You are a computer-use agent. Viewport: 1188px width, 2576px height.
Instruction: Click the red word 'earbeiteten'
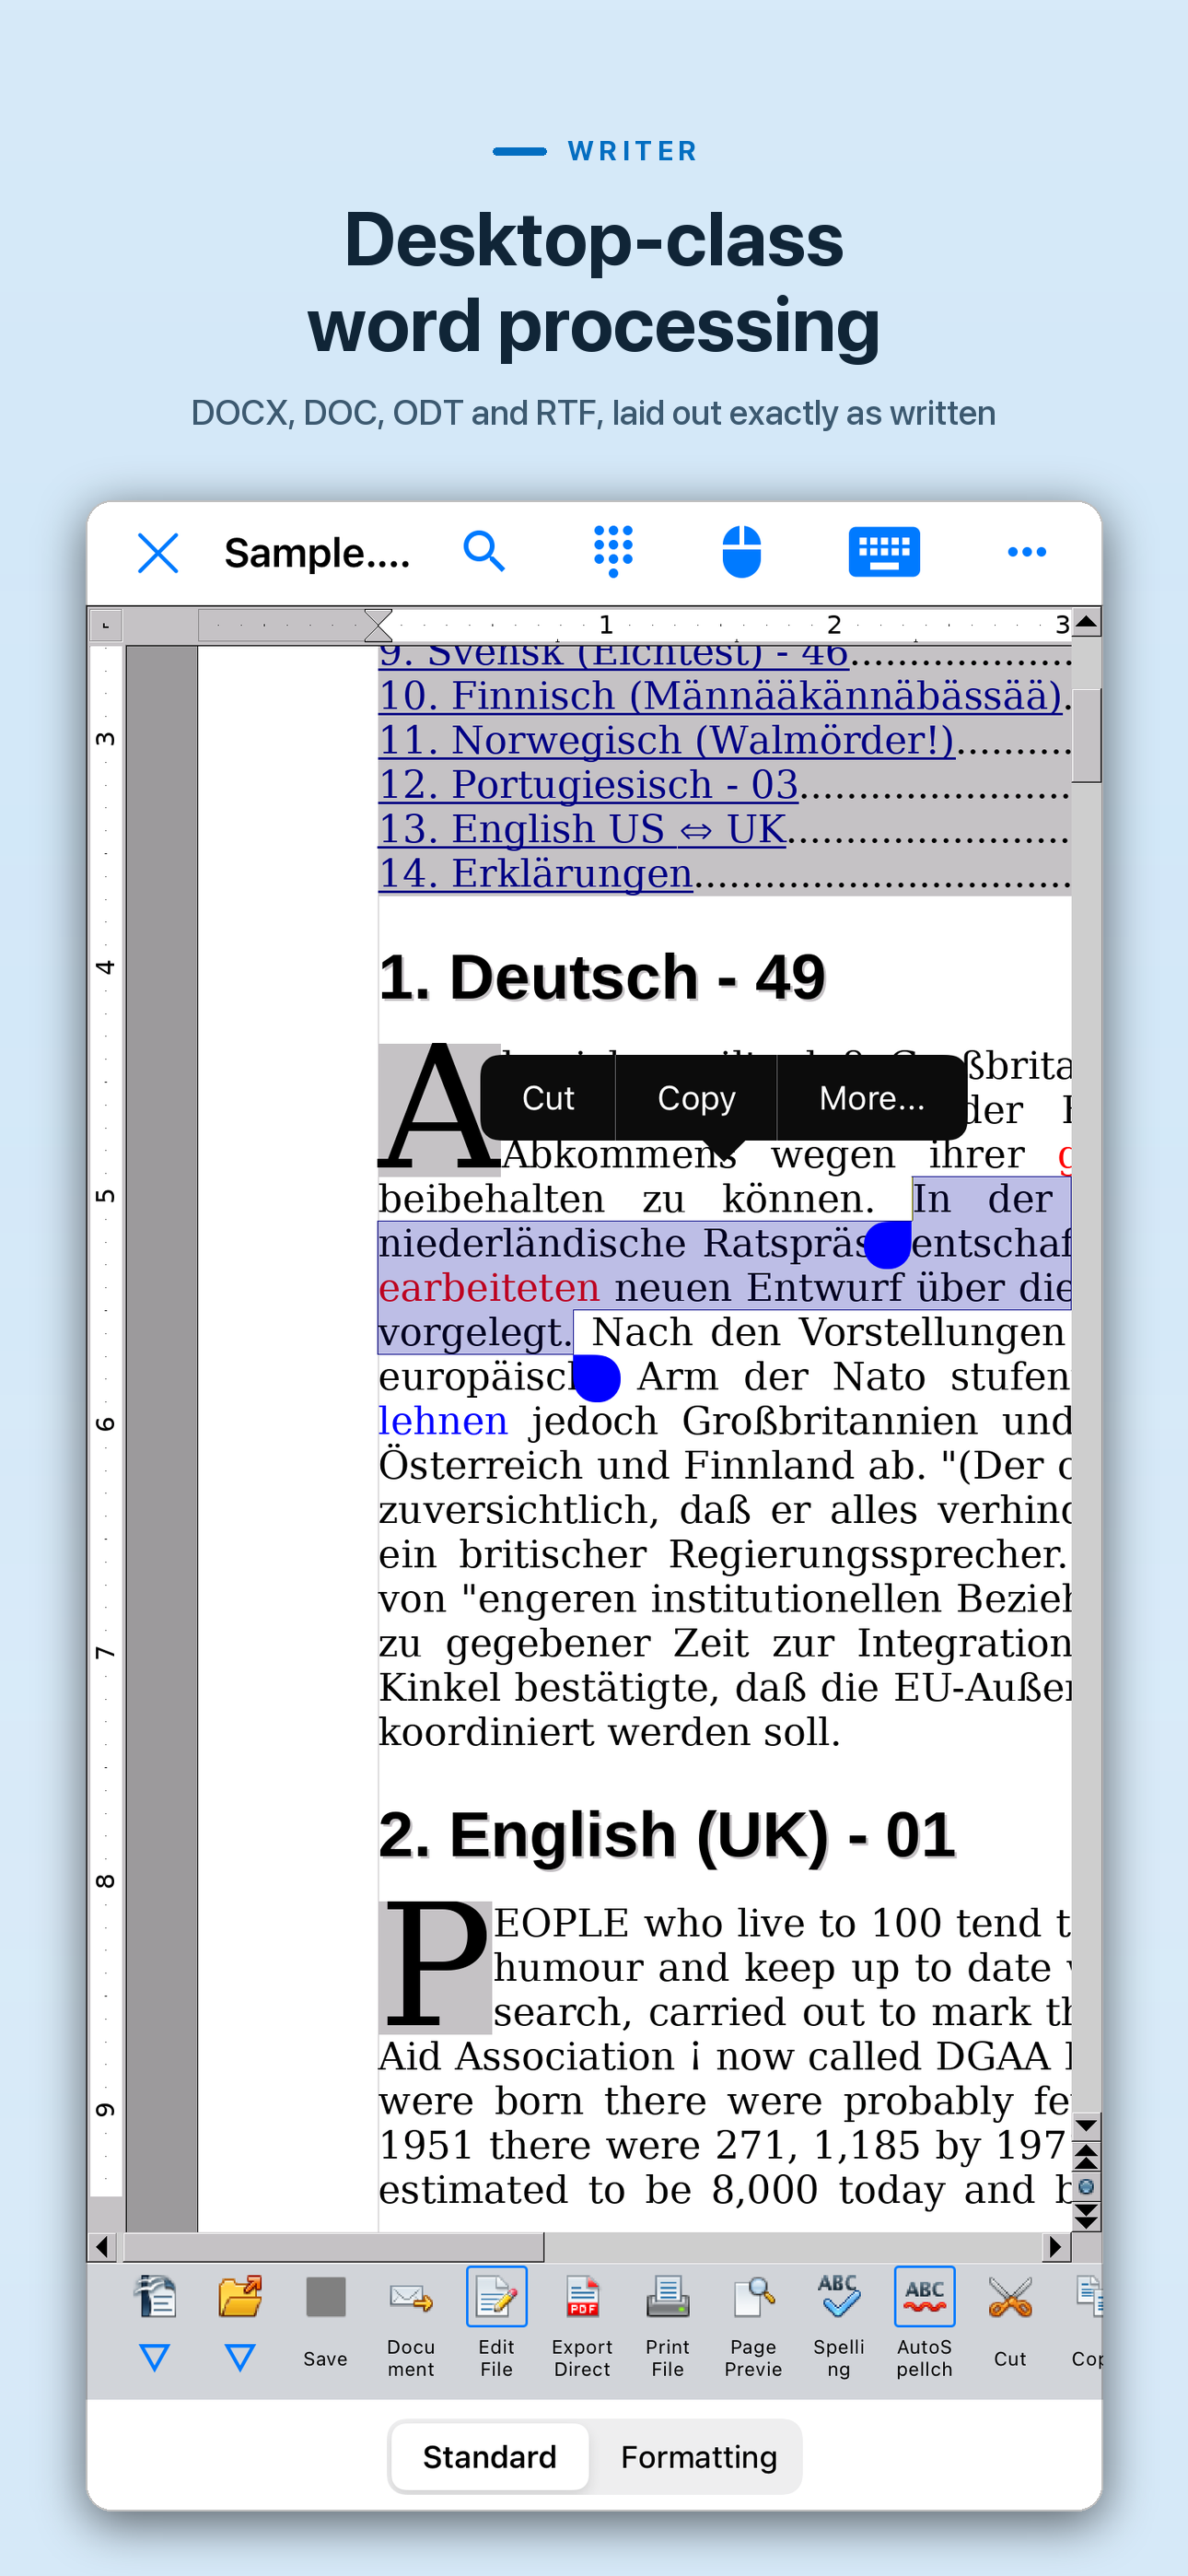tap(489, 1288)
